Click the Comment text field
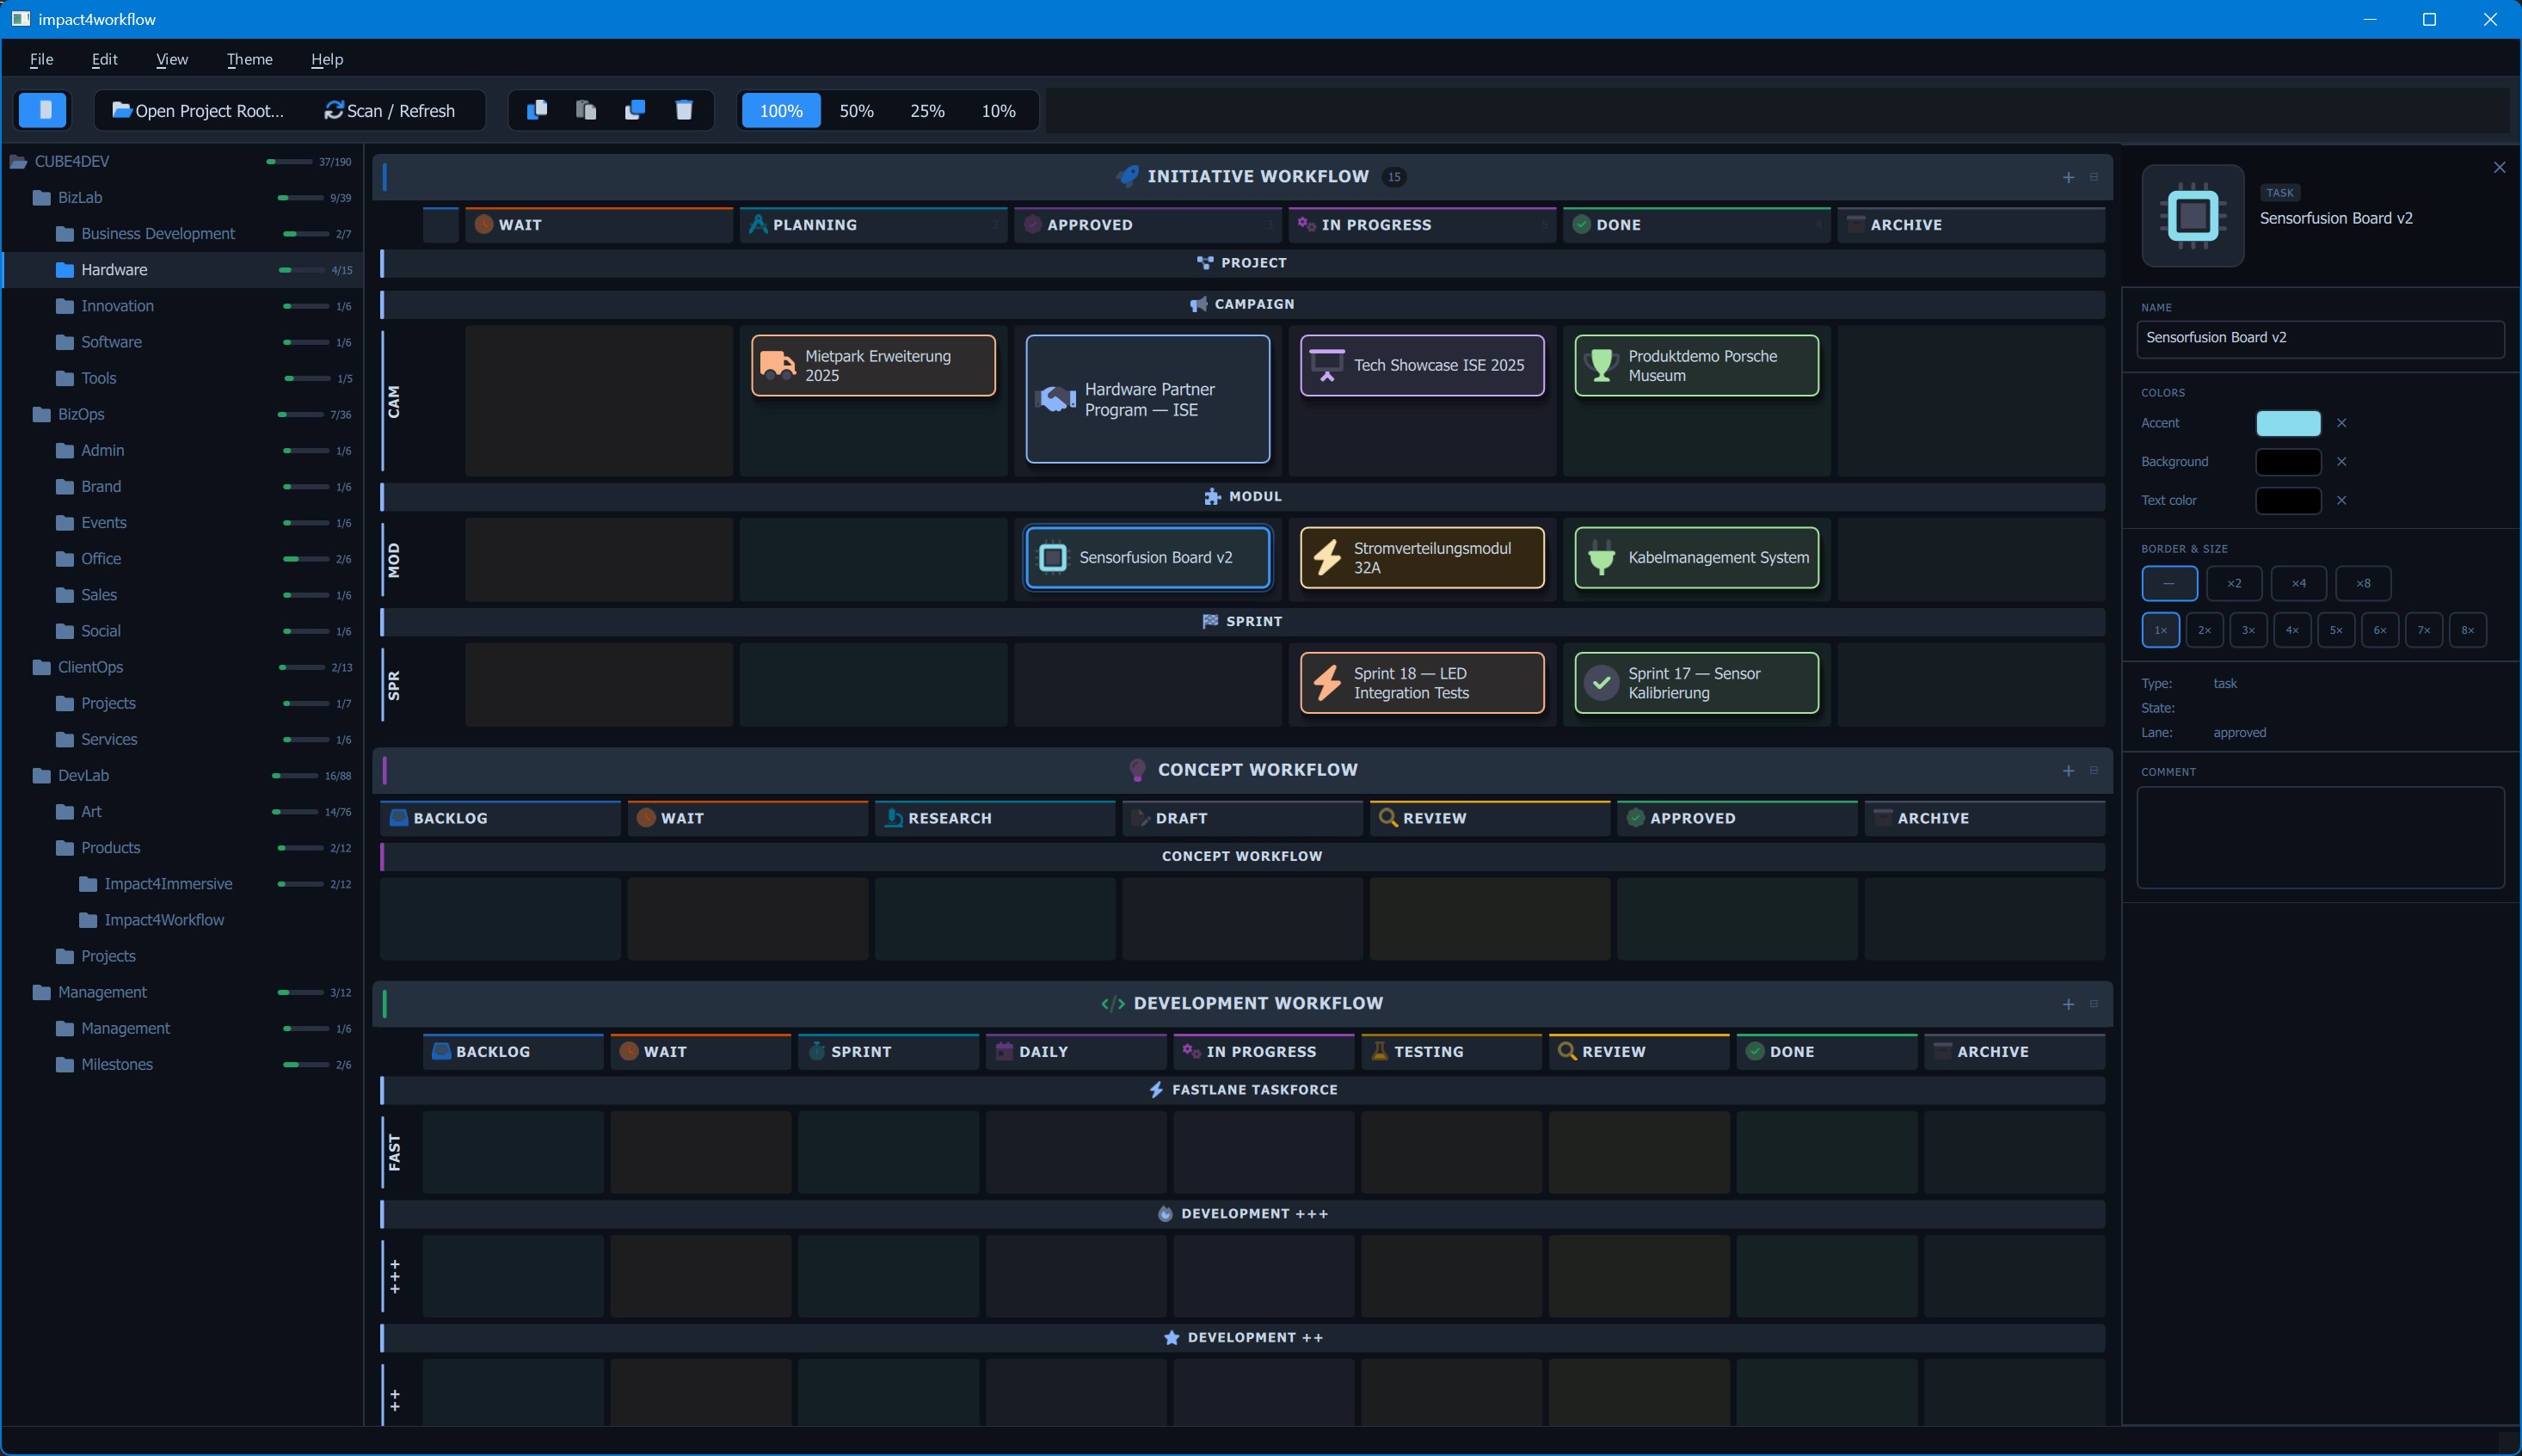The width and height of the screenshot is (2522, 1456). [x=2319, y=837]
